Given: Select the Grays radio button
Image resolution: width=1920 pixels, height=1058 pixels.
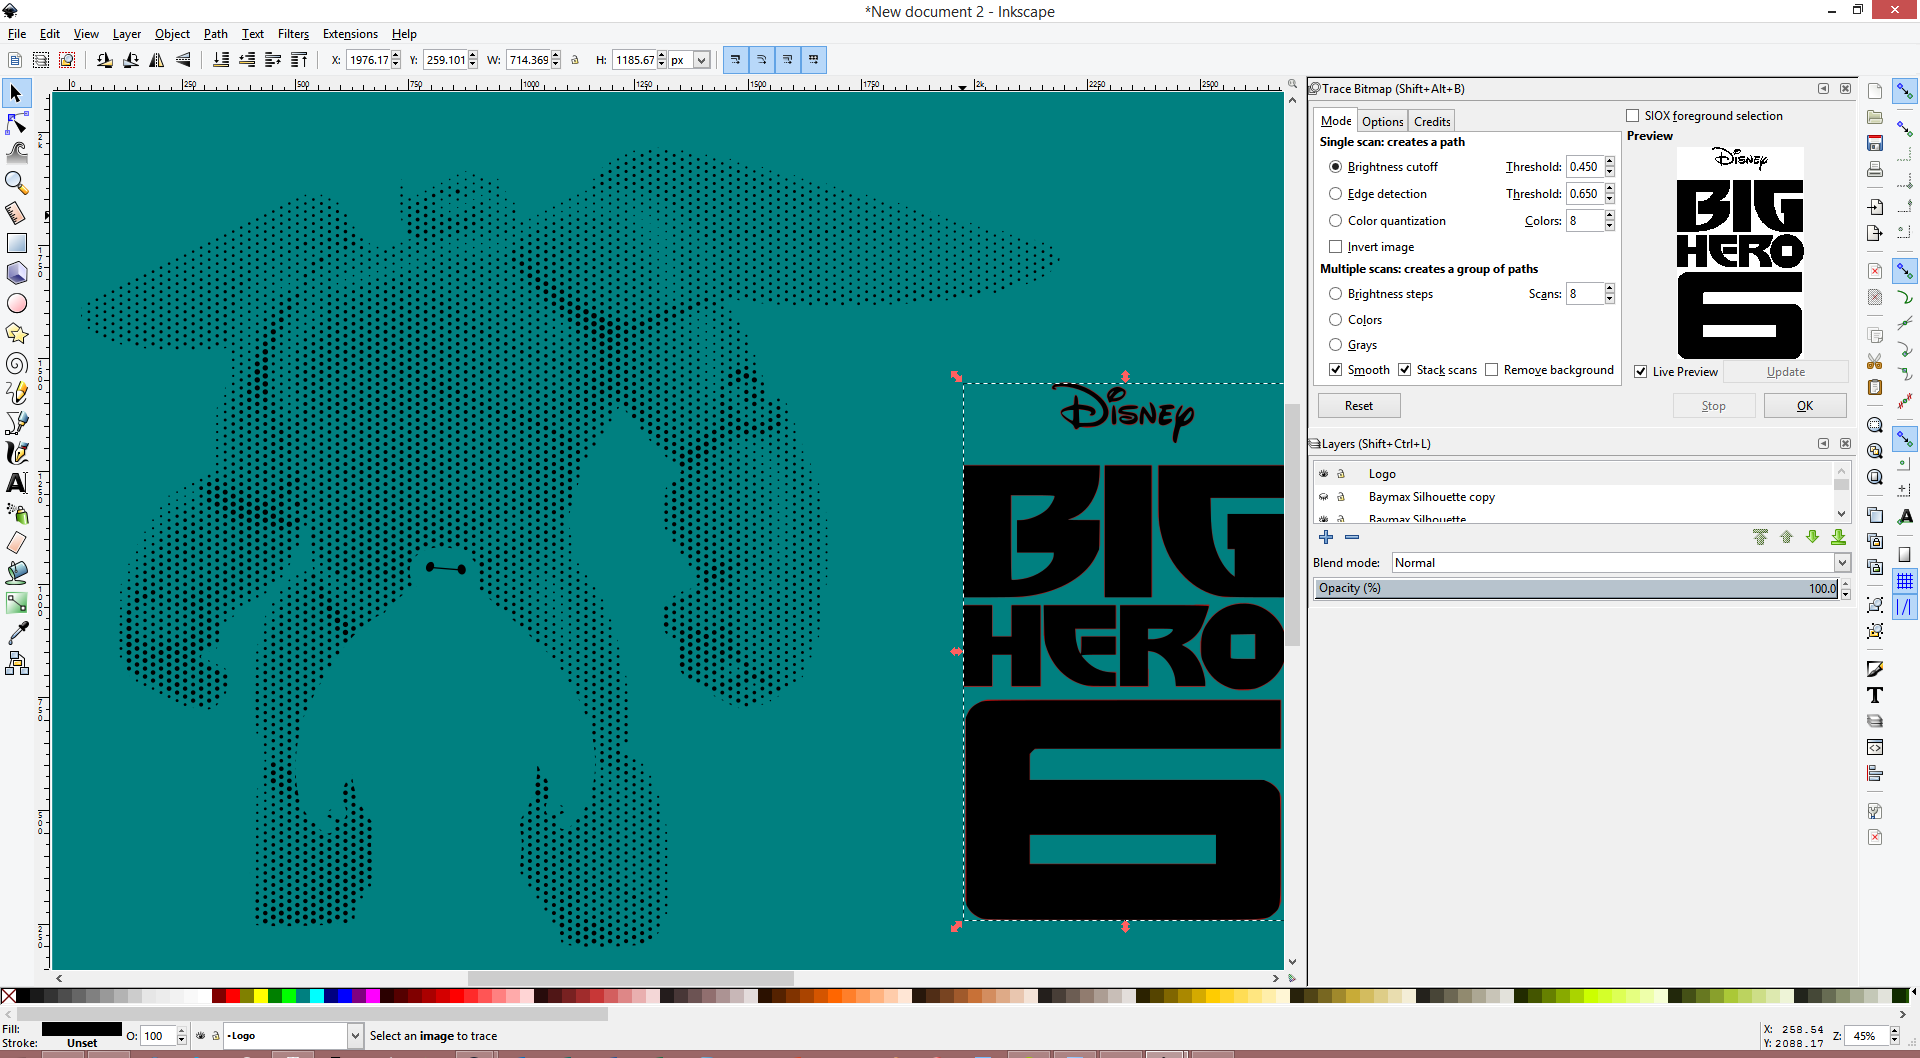Looking at the screenshot, I should tap(1335, 345).
